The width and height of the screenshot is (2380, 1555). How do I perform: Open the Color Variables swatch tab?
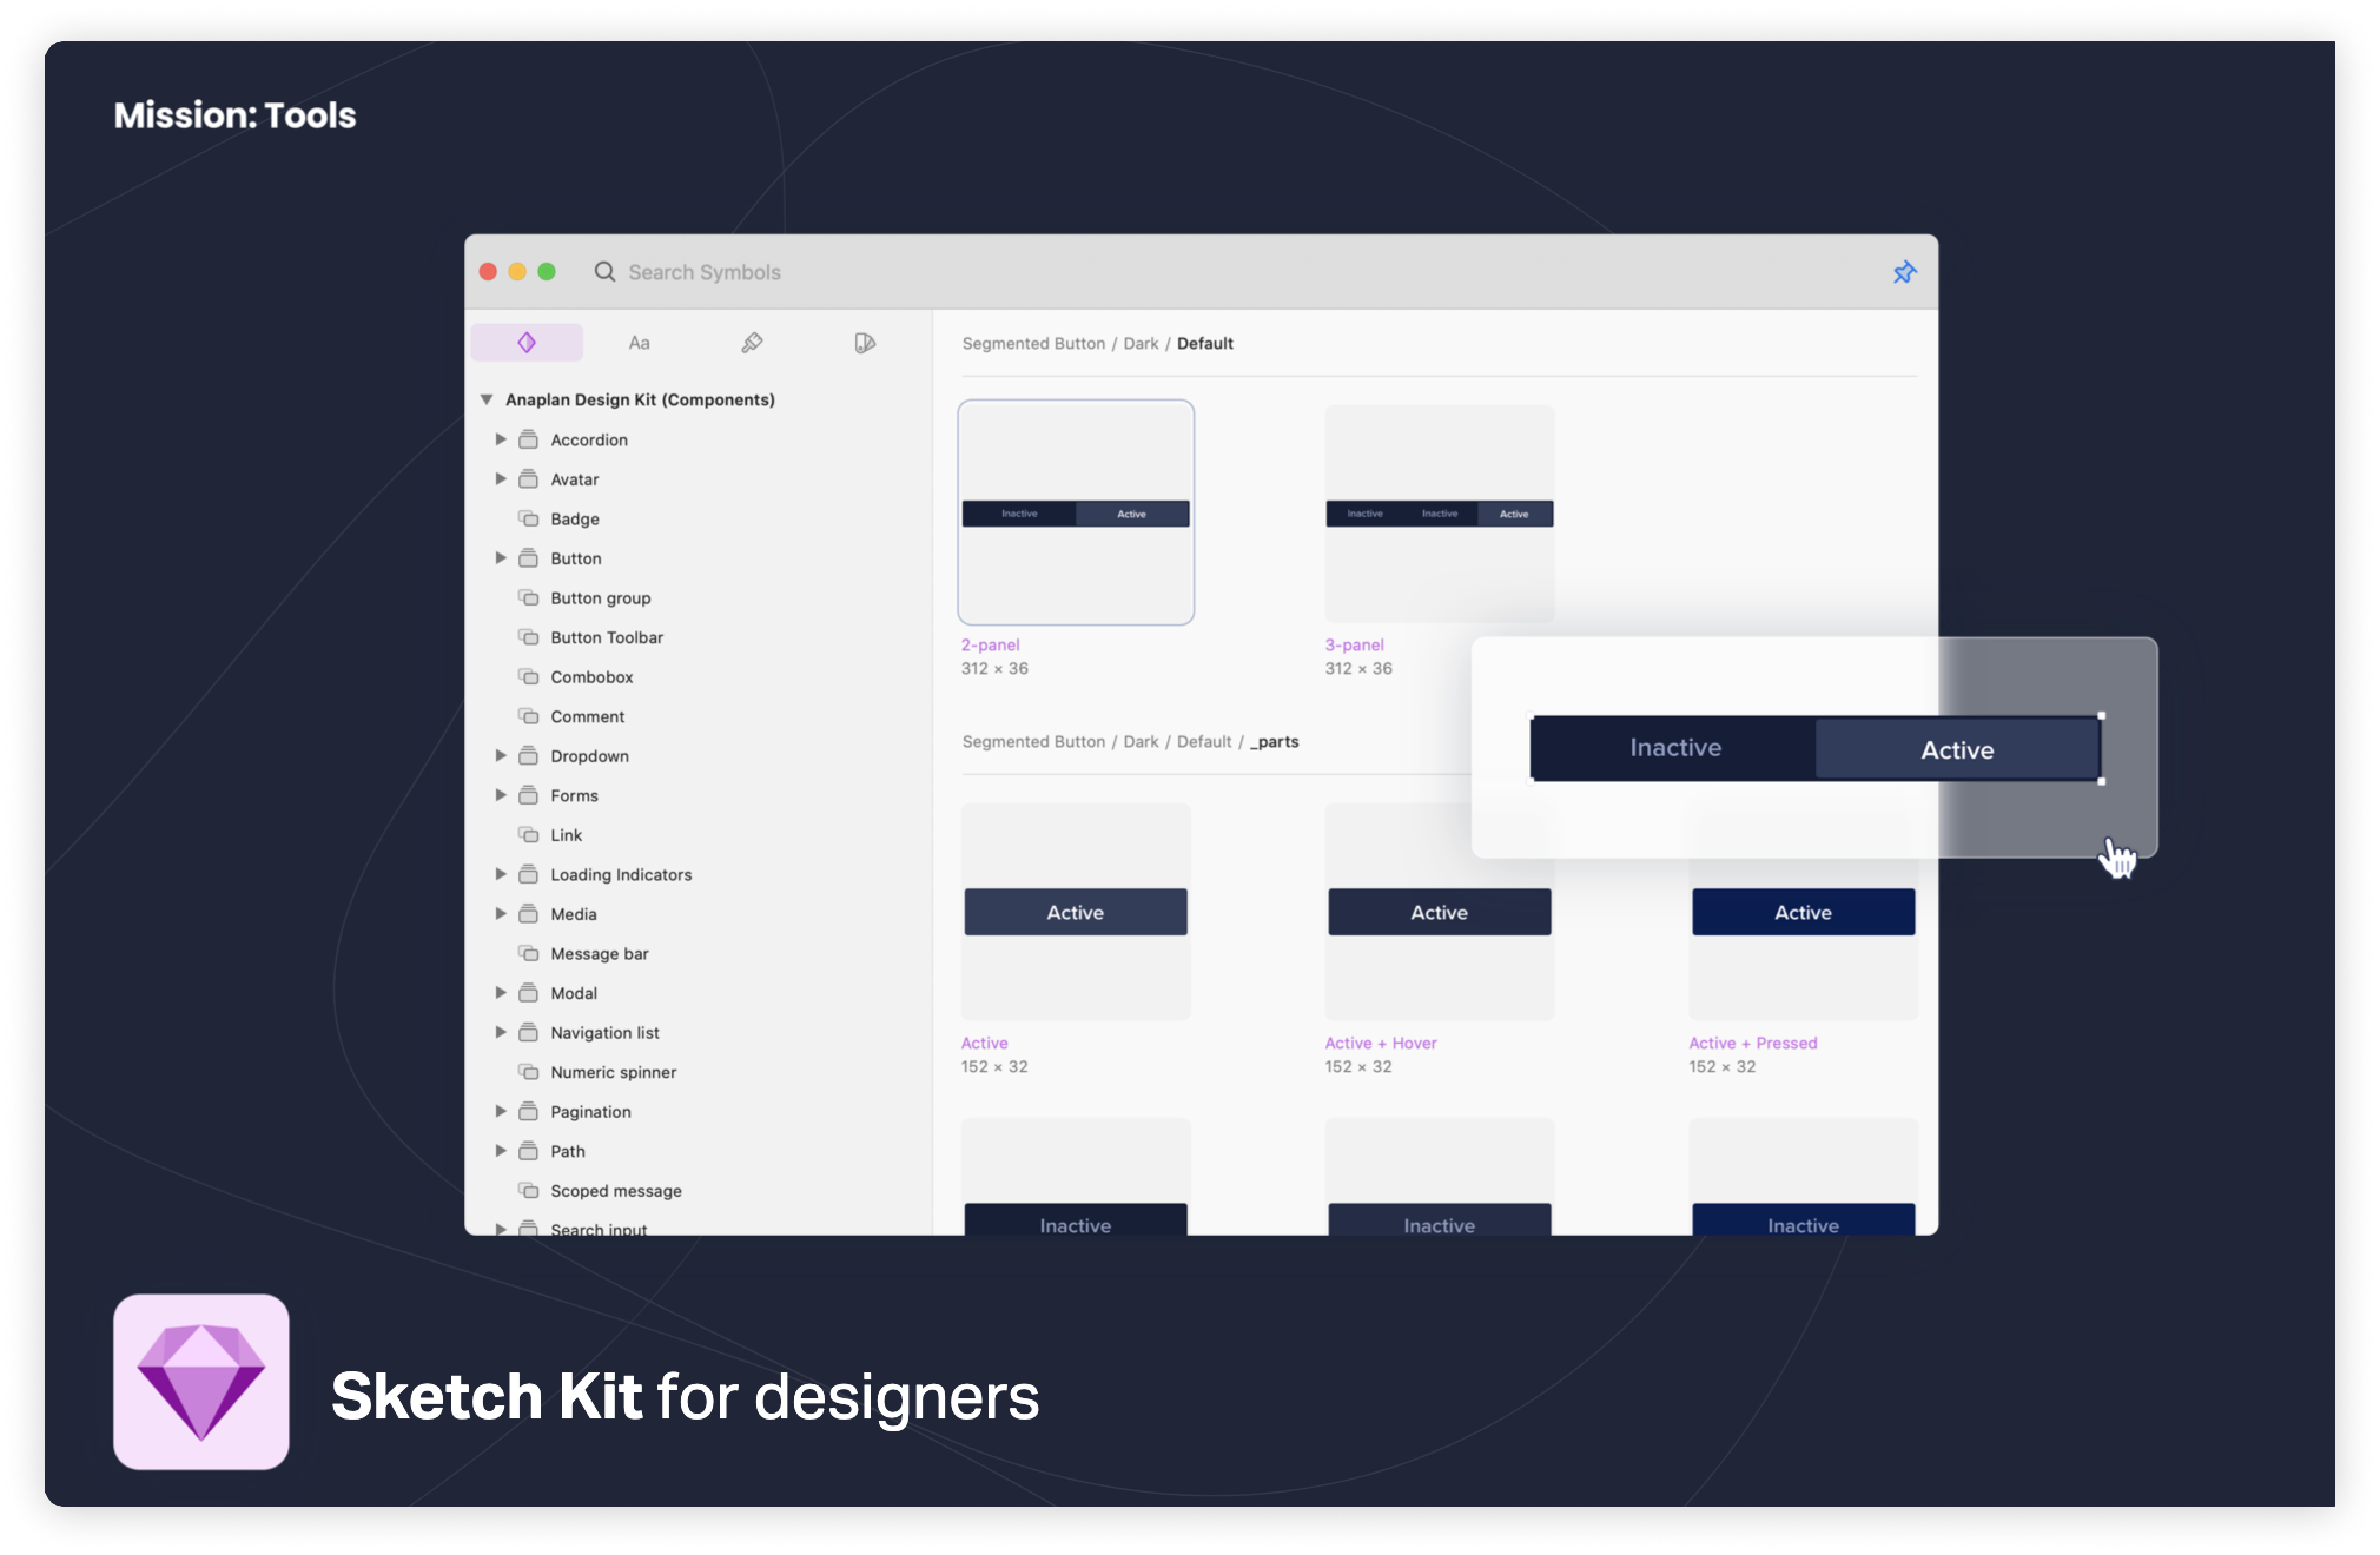coord(865,343)
